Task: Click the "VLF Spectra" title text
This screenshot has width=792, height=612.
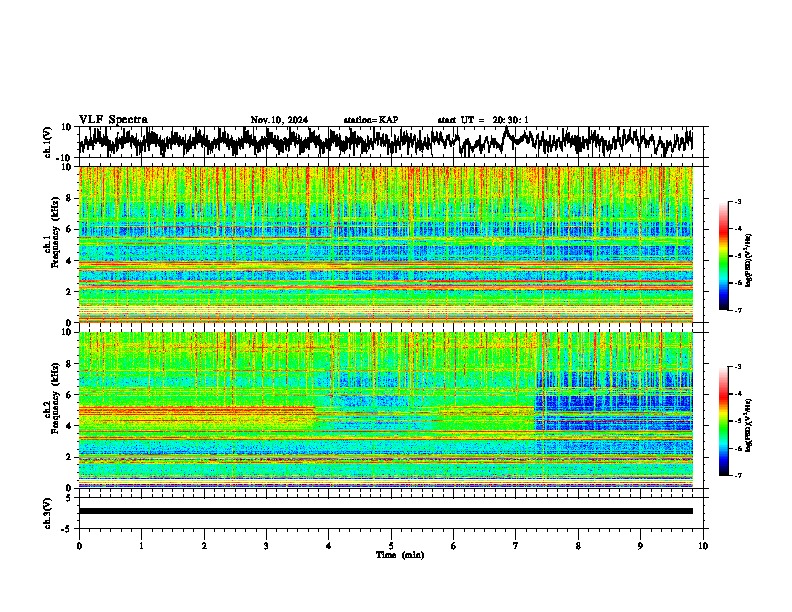Action: pos(113,120)
